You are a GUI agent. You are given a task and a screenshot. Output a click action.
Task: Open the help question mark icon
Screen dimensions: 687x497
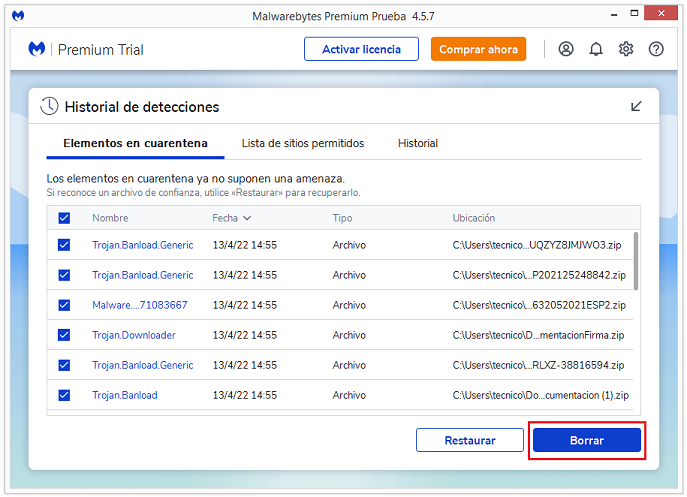[656, 49]
